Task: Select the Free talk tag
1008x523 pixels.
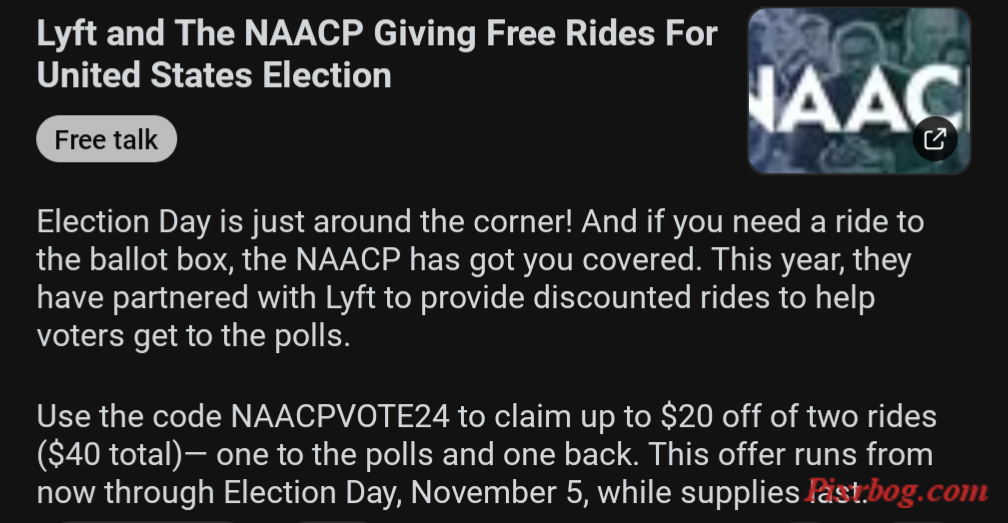Action: point(106,139)
